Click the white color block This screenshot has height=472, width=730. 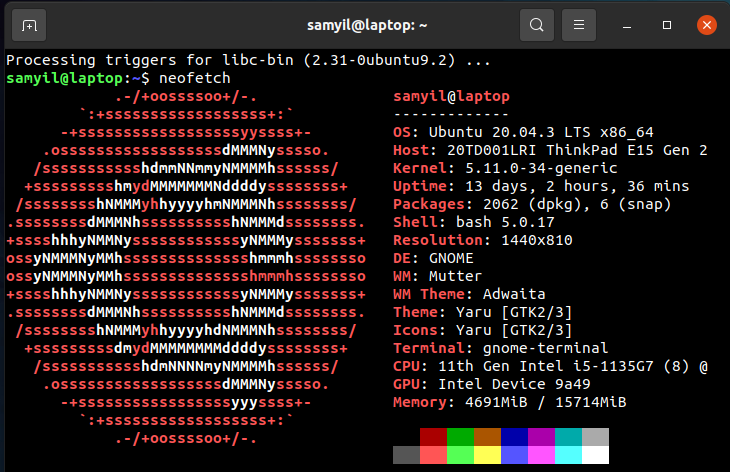coord(595,455)
